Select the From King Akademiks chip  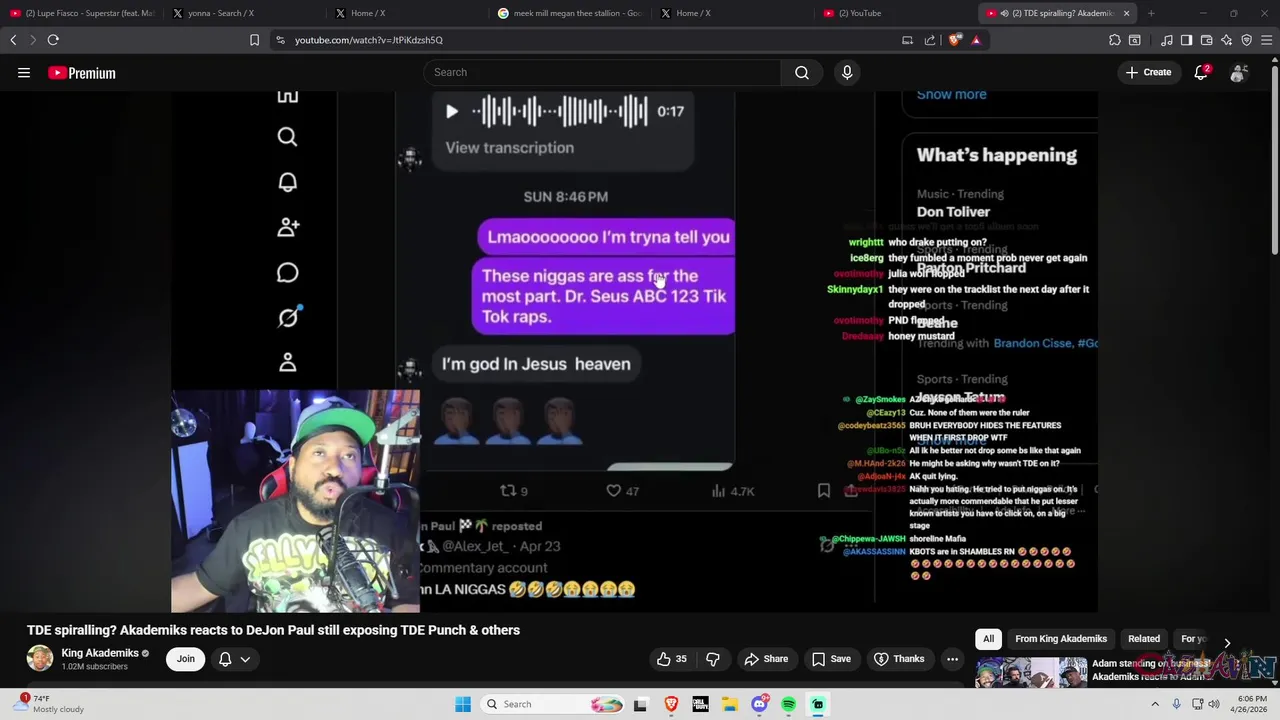click(x=1061, y=639)
